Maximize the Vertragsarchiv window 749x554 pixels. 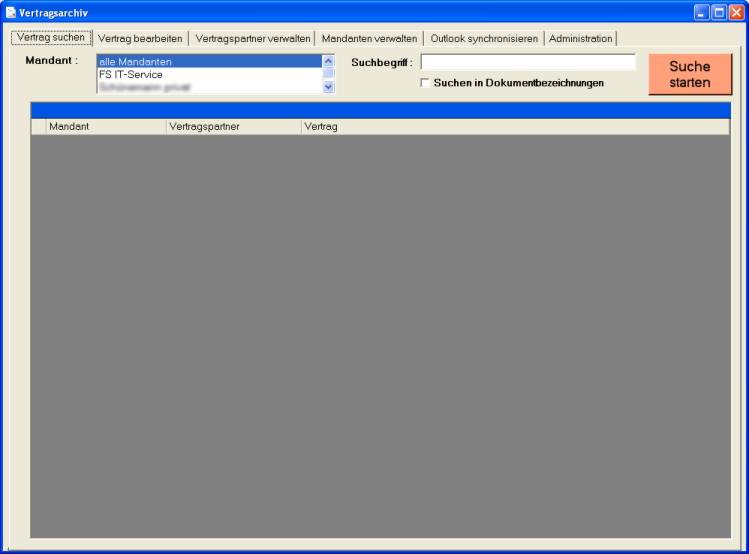[718, 12]
